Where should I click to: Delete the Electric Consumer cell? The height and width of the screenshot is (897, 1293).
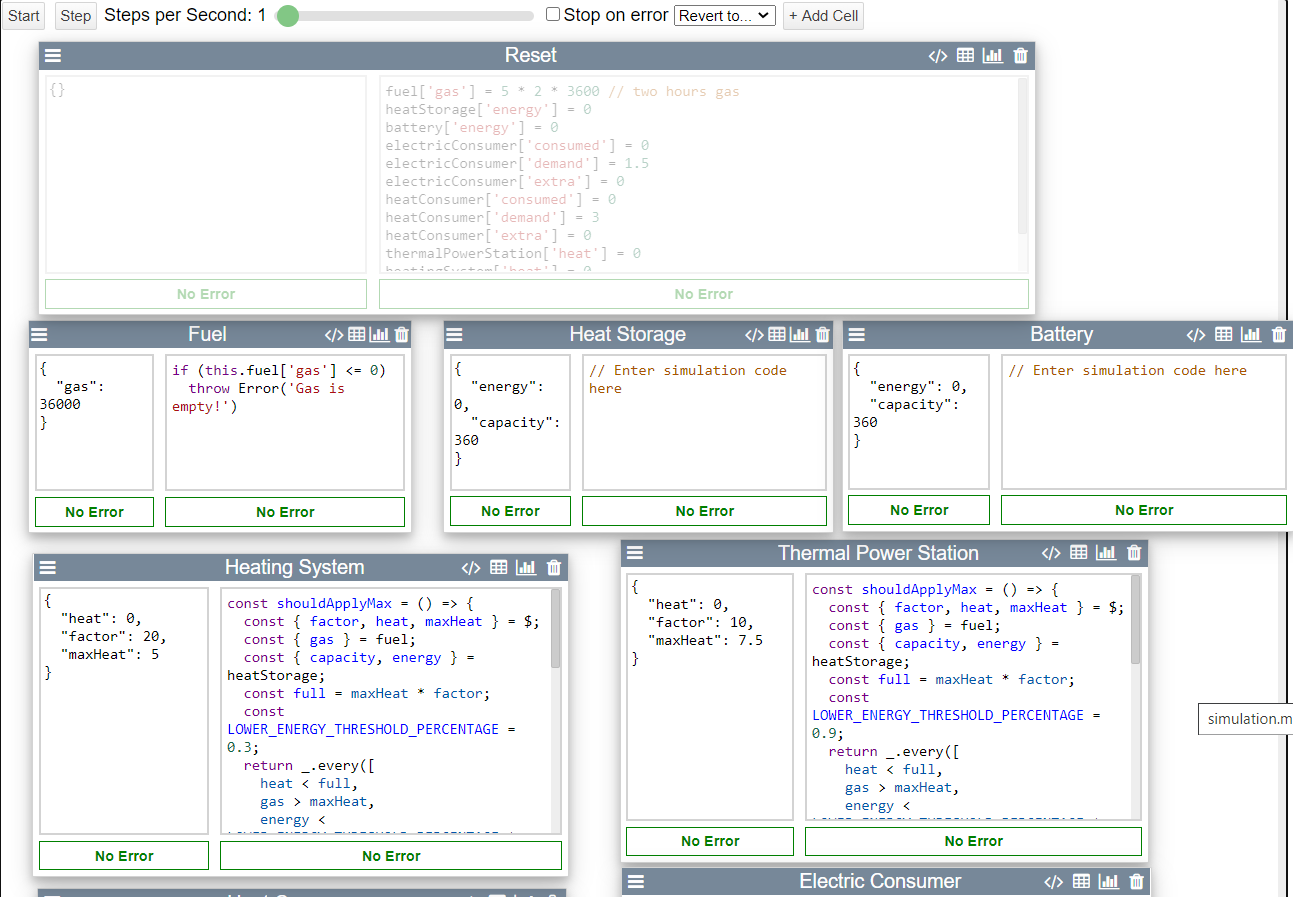tap(1136, 881)
